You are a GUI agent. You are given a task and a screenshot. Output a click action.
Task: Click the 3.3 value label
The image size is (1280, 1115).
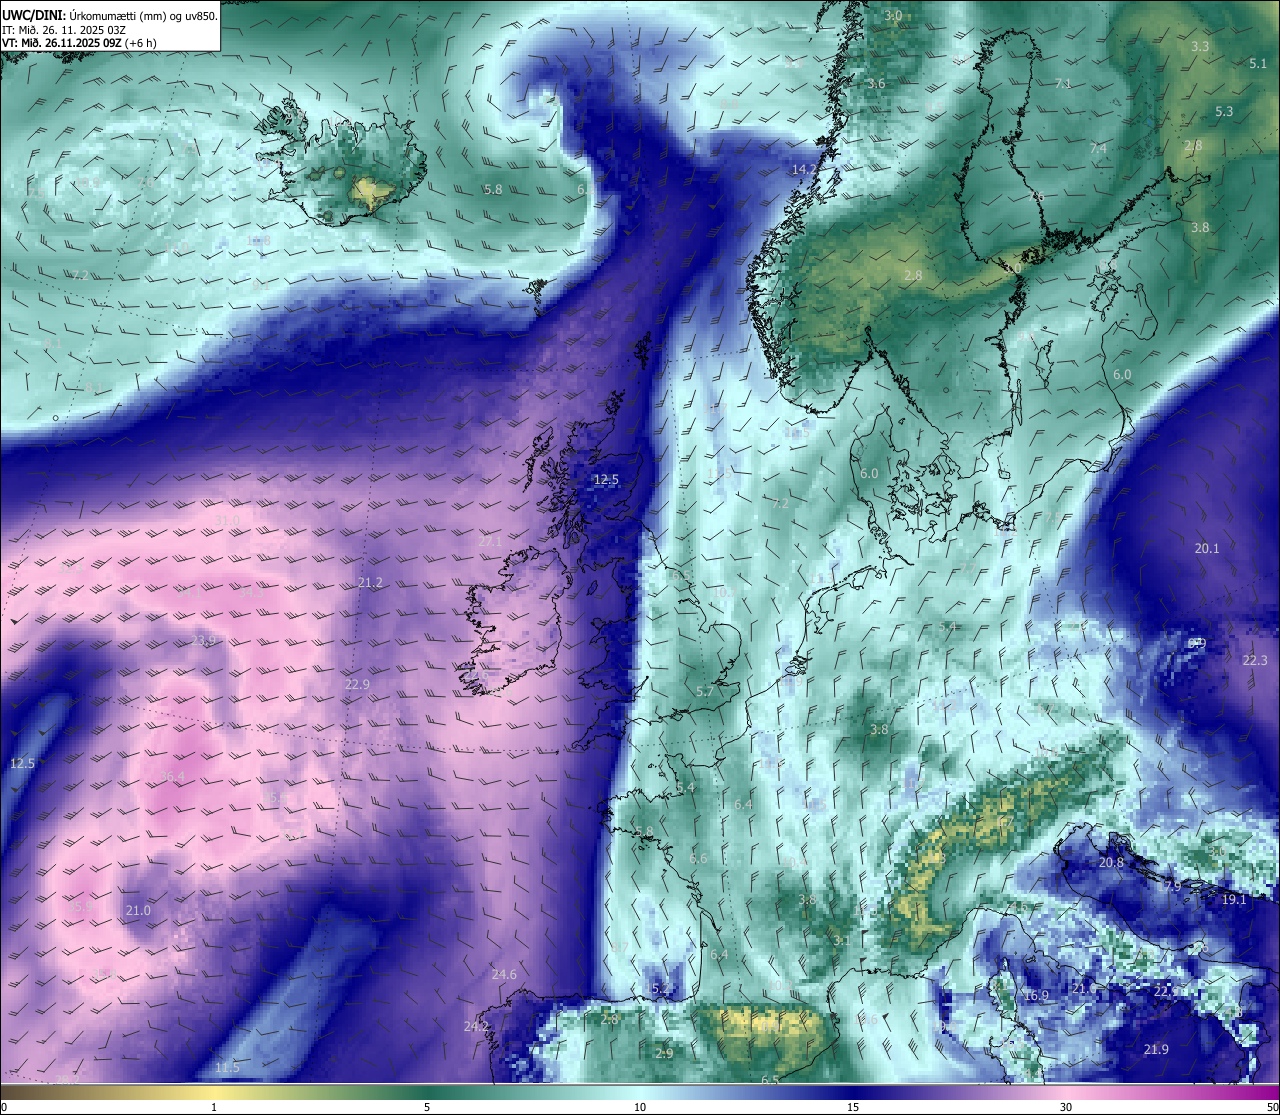pyautogui.click(x=1200, y=47)
